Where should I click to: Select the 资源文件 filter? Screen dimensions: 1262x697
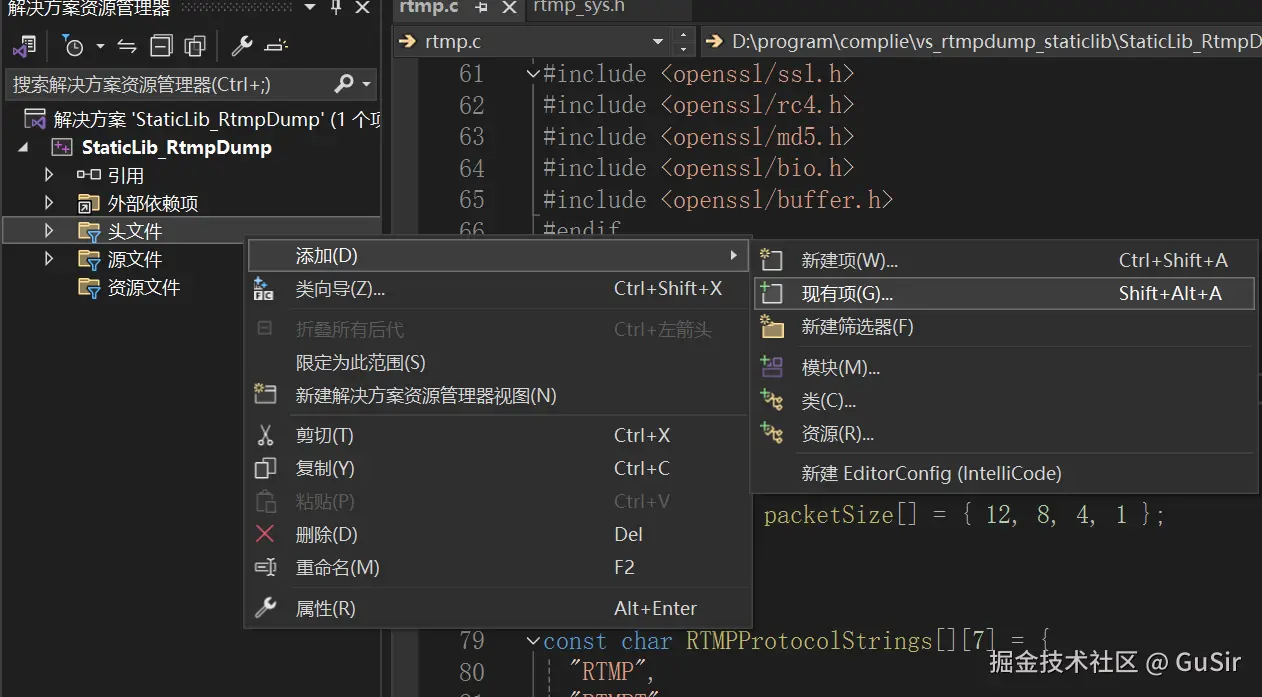[x=143, y=287]
